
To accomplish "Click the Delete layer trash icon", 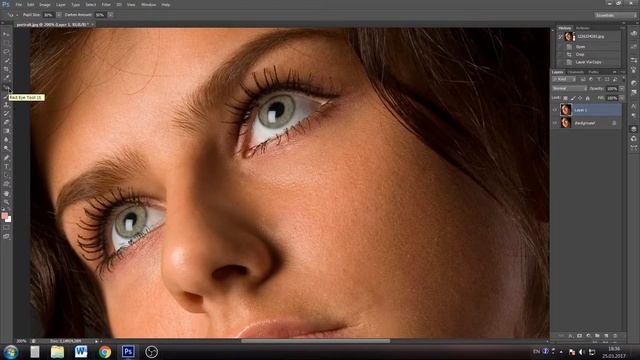I will pyautogui.click(x=615, y=336).
